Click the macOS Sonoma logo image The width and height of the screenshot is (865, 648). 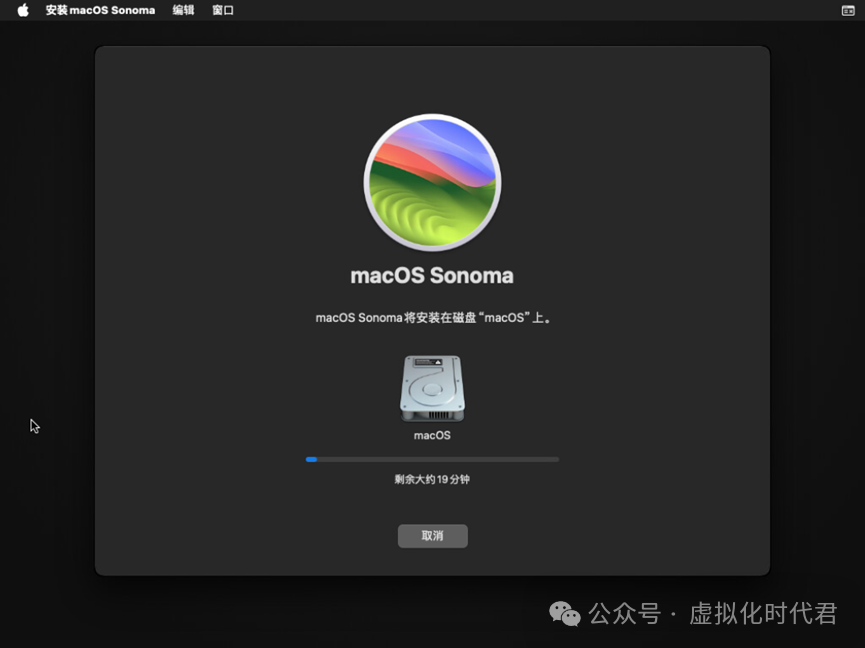[432, 182]
